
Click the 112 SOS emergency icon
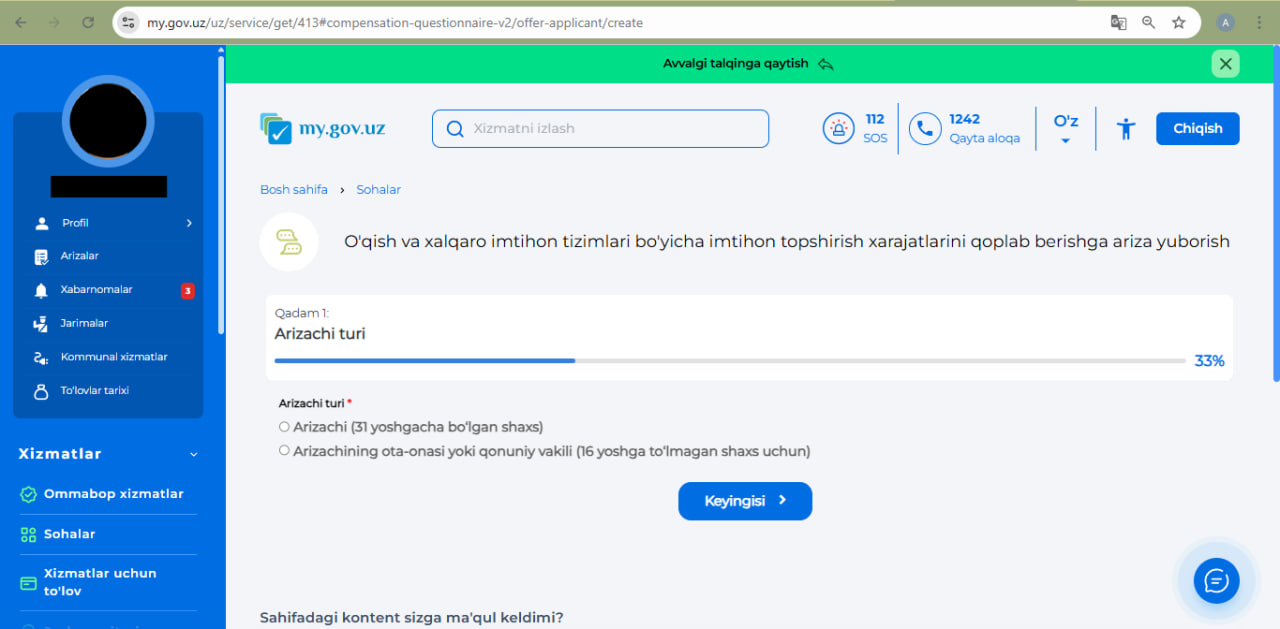pyautogui.click(x=839, y=128)
